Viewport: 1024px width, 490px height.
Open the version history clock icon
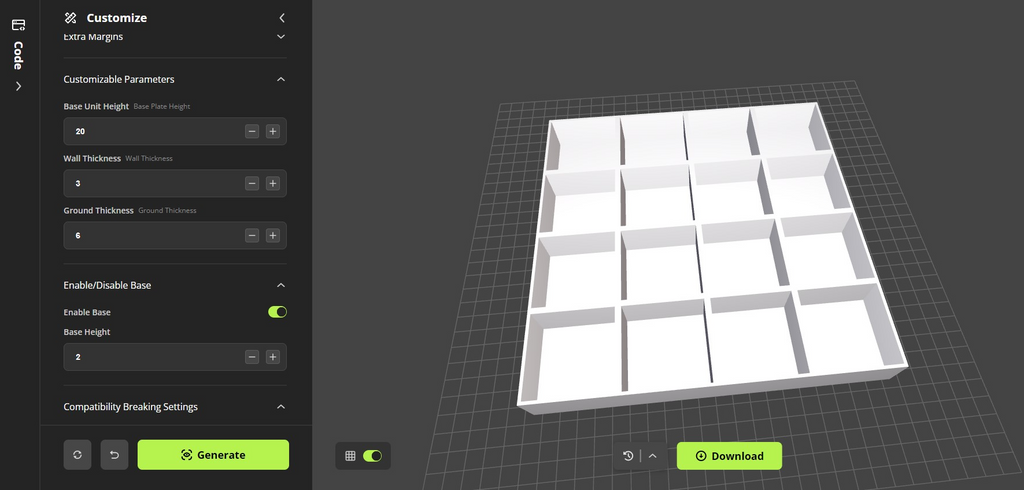pyautogui.click(x=628, y=456)
